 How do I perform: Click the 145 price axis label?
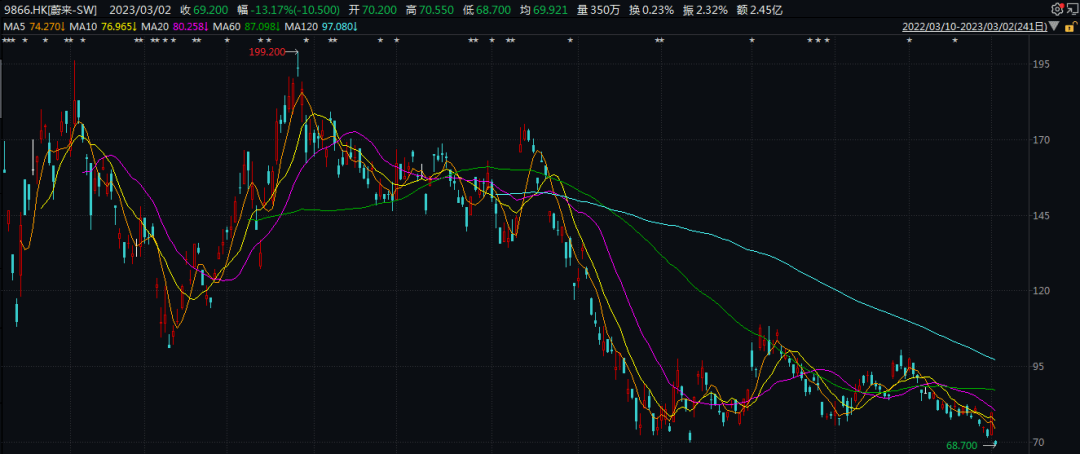1043,216
